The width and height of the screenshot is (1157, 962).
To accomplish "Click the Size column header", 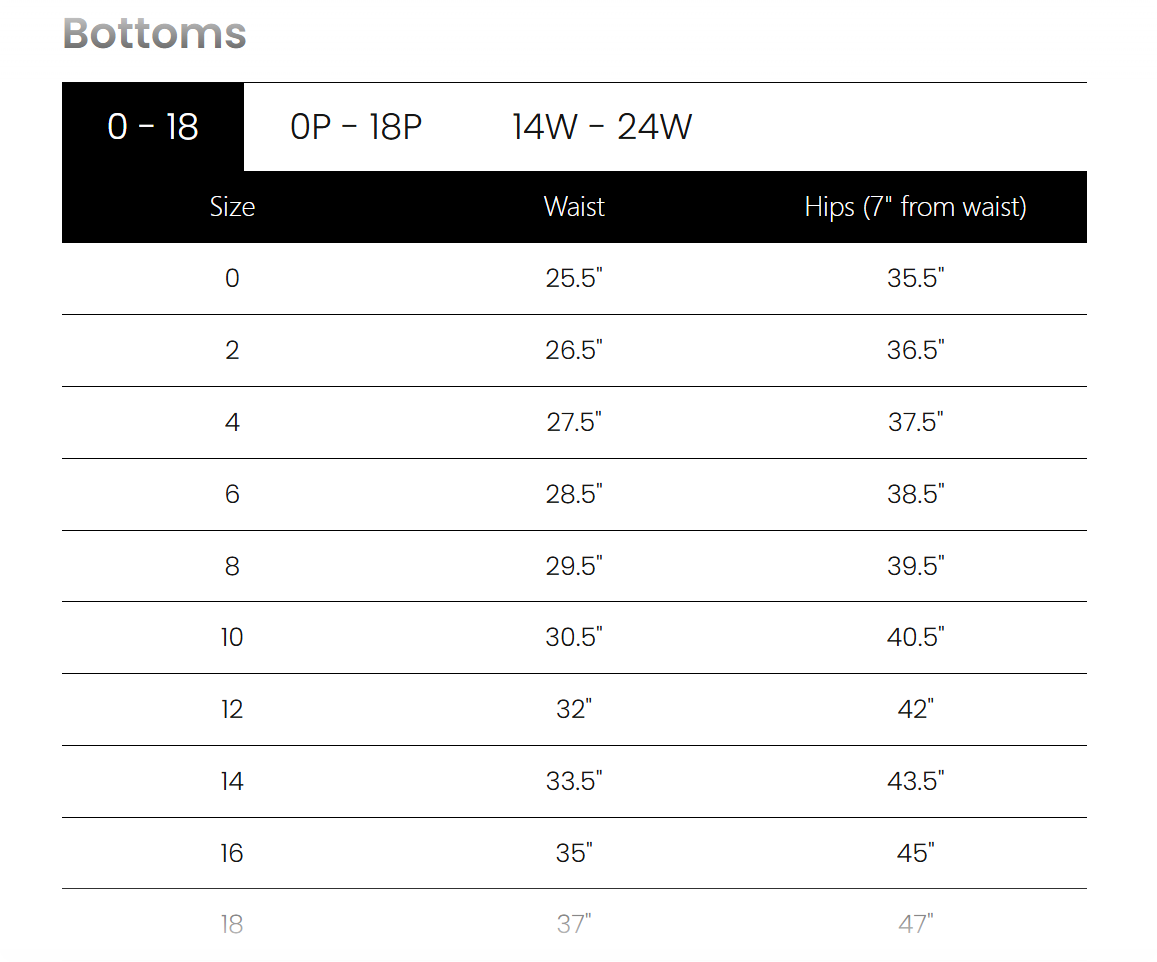I will click(x=232, y=207).
